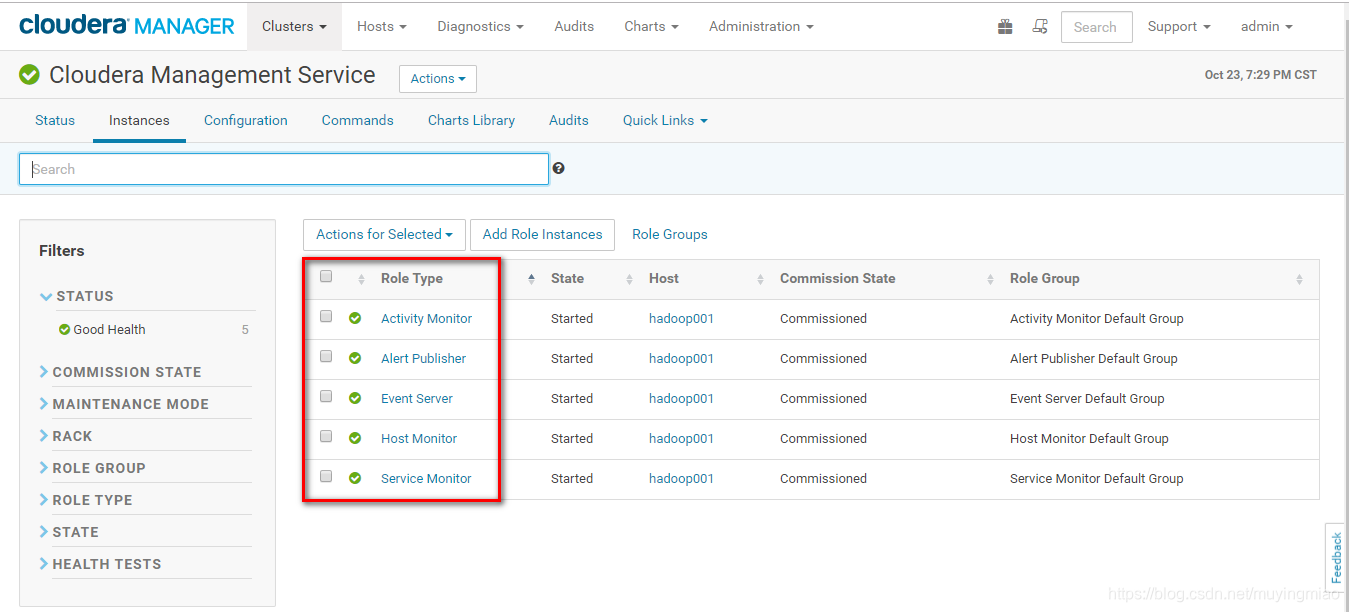1349x612 pixels.
Task: Click Host Monitor green health icon
Action: (355, 438)
